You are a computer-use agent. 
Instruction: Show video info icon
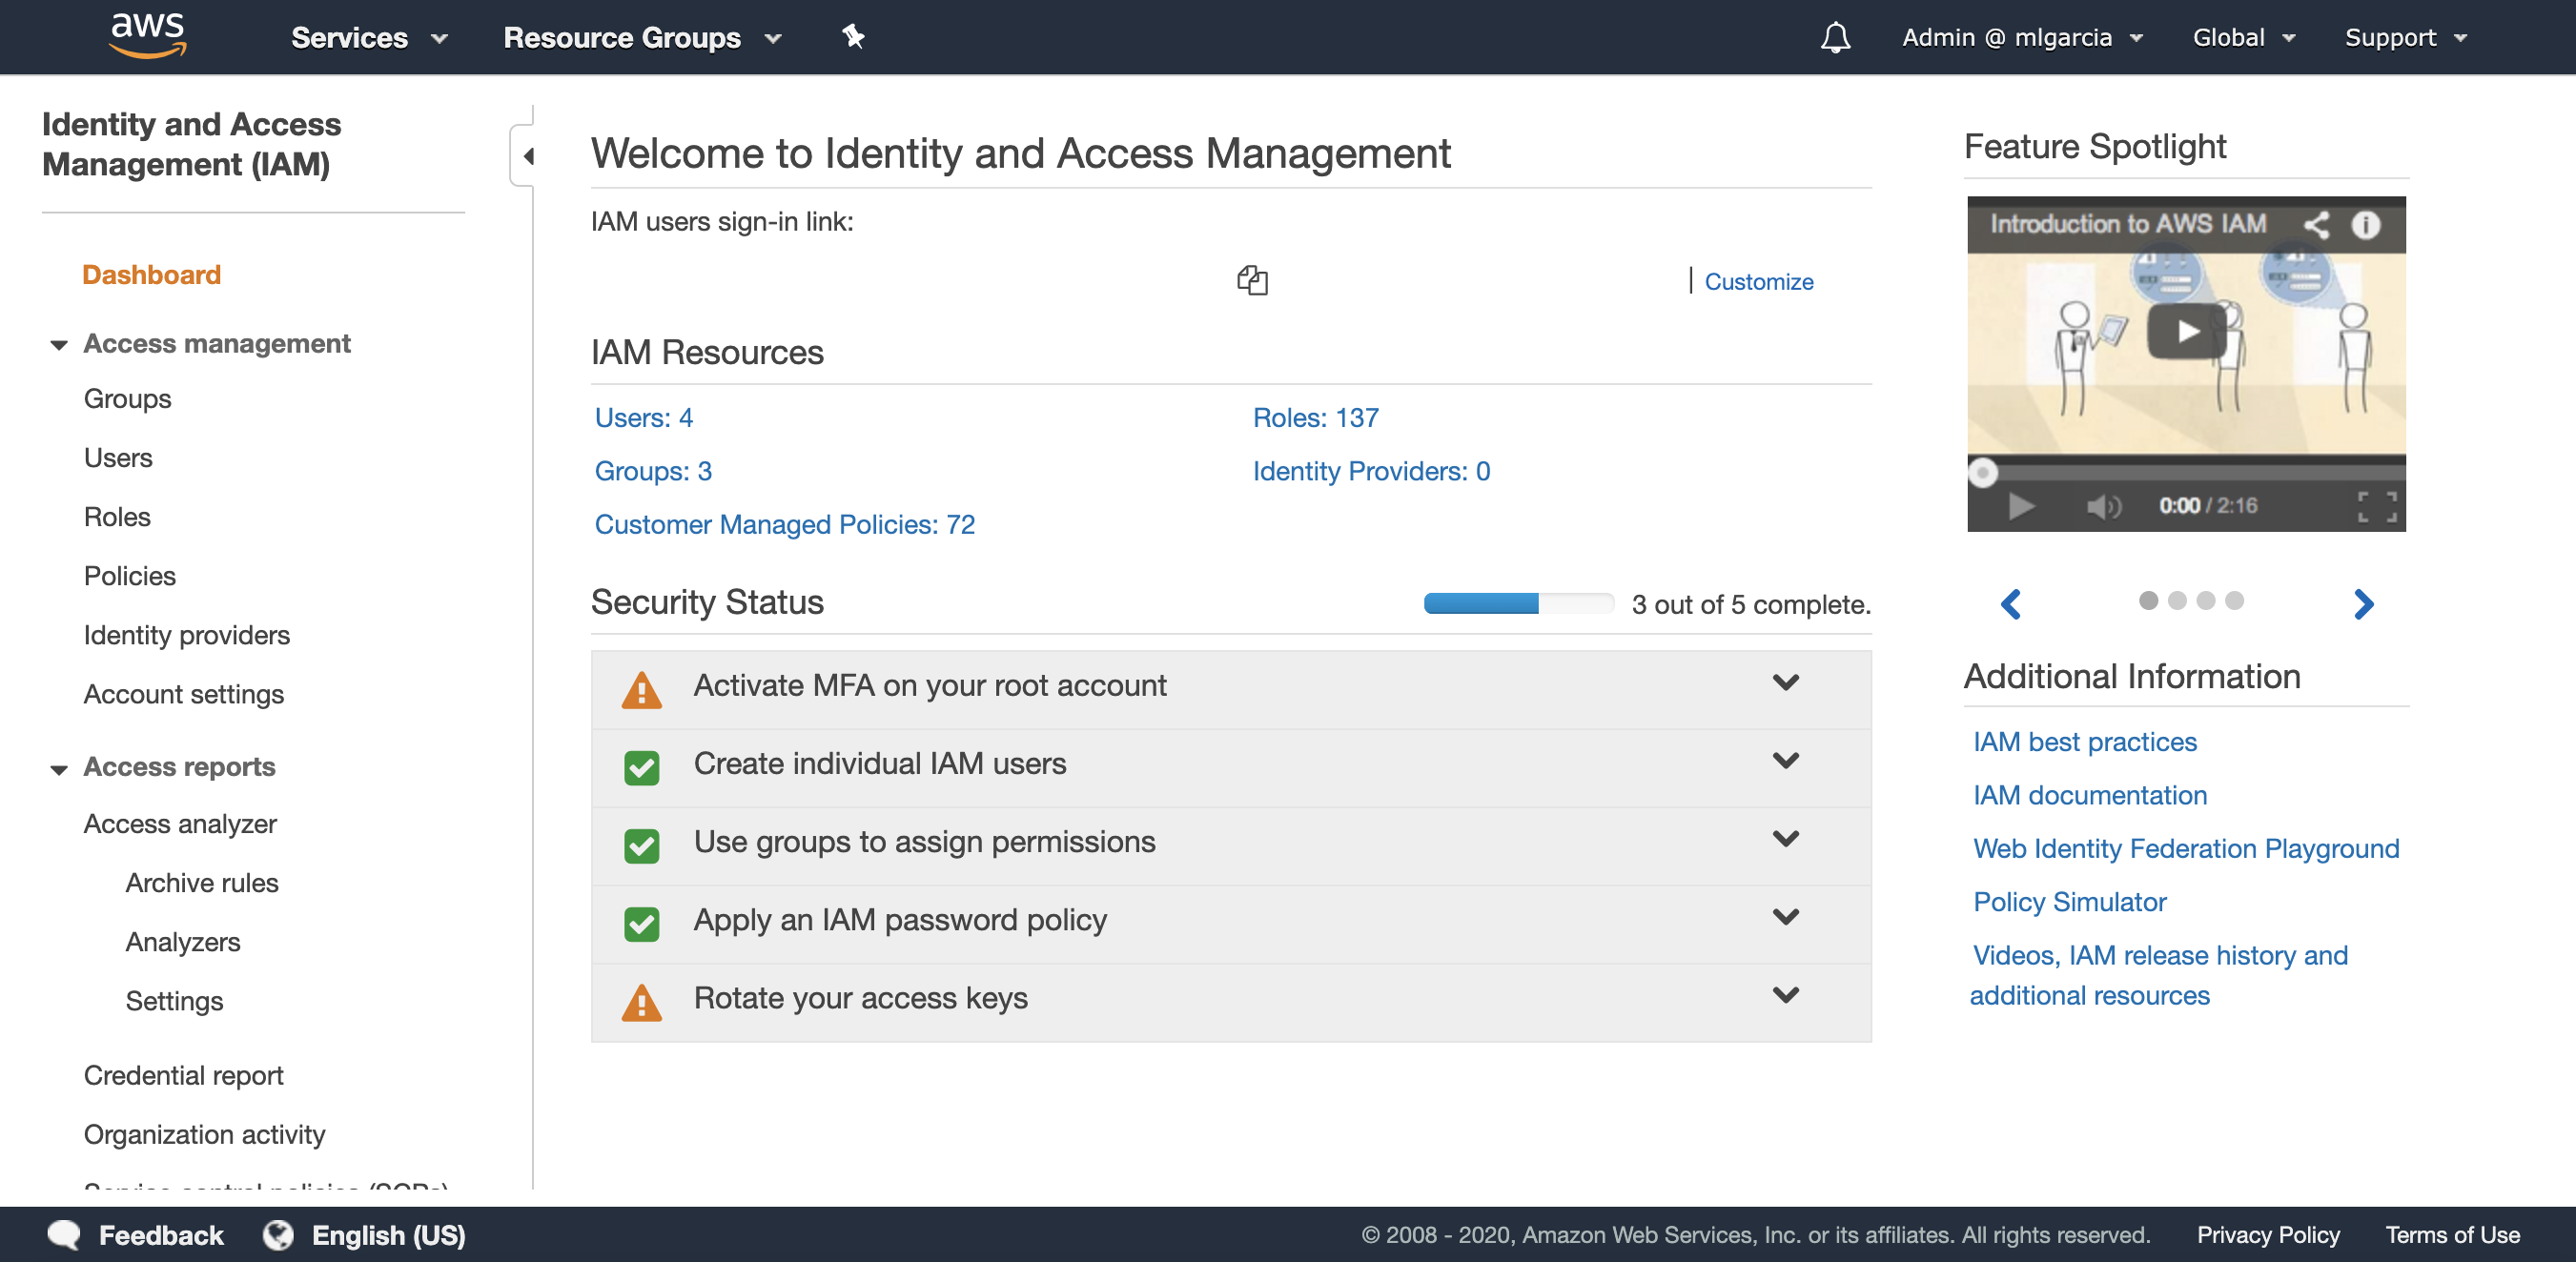2365,224
